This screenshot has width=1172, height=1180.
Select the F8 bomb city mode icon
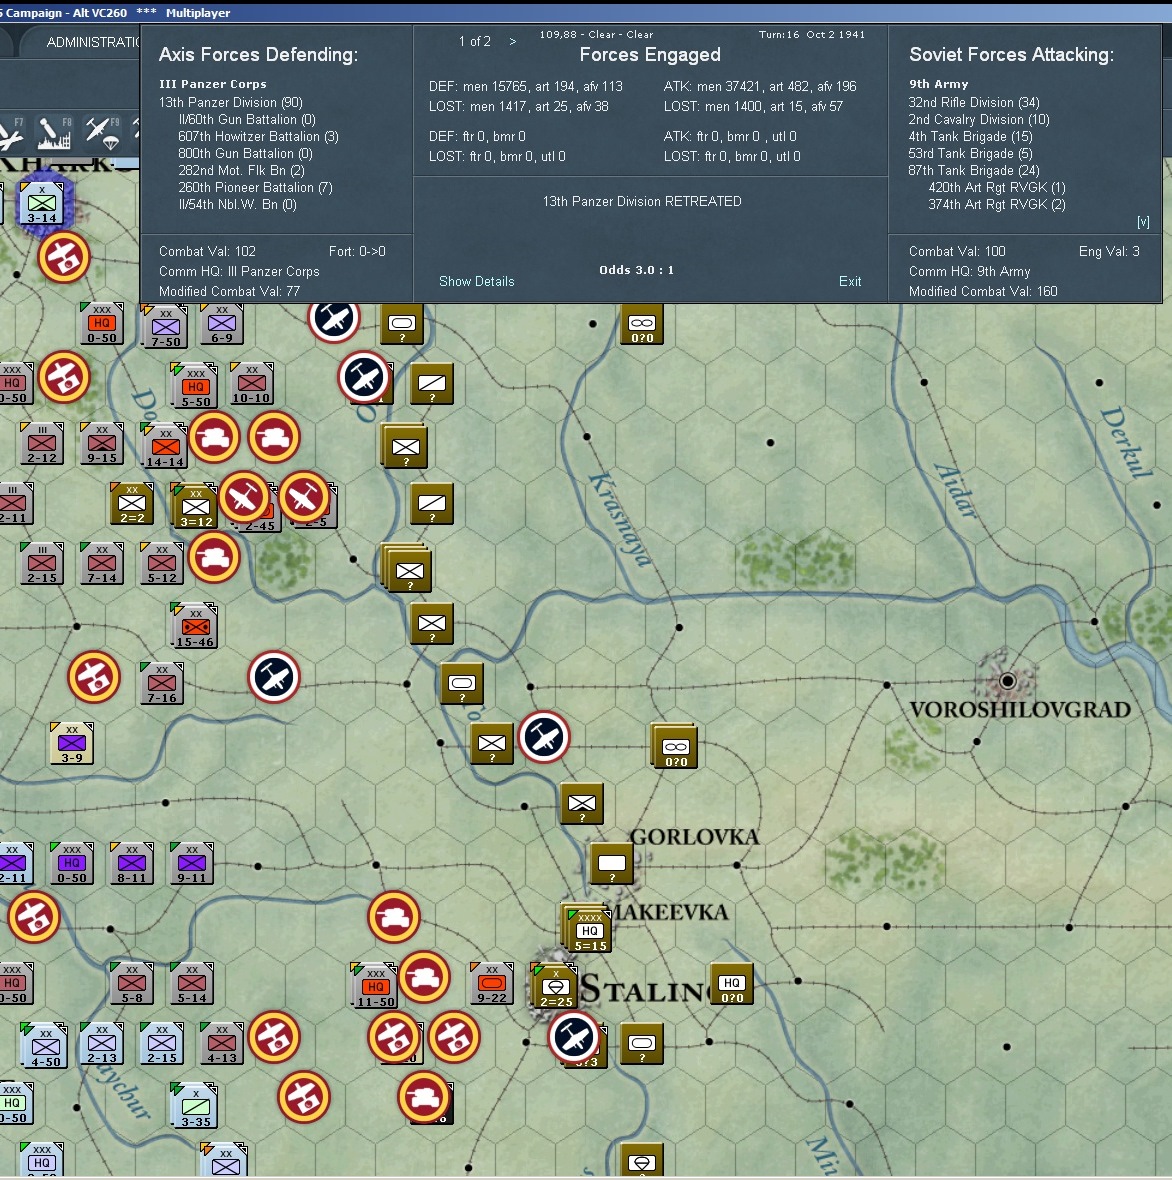(x=54, y=133)
